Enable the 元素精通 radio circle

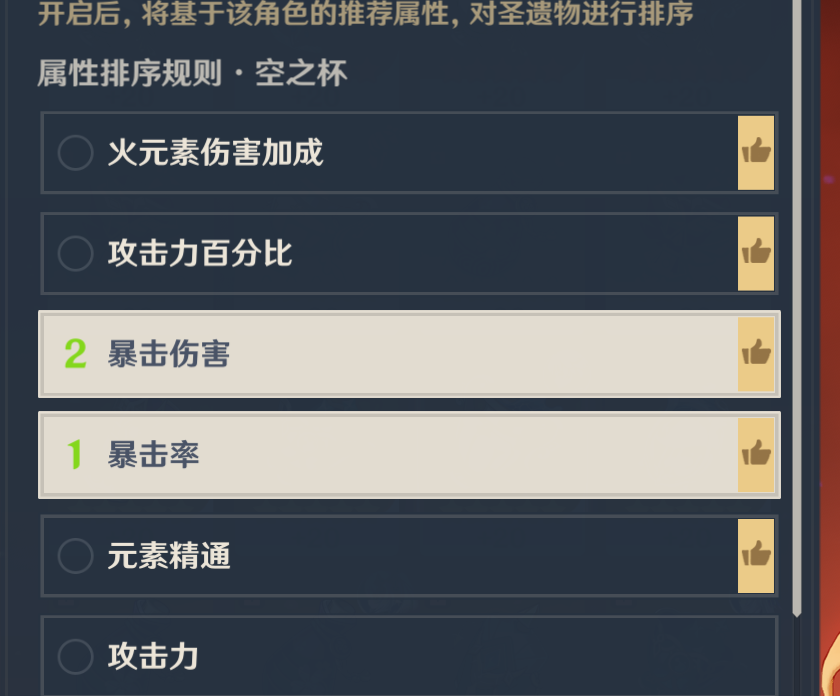pos(76,556)
